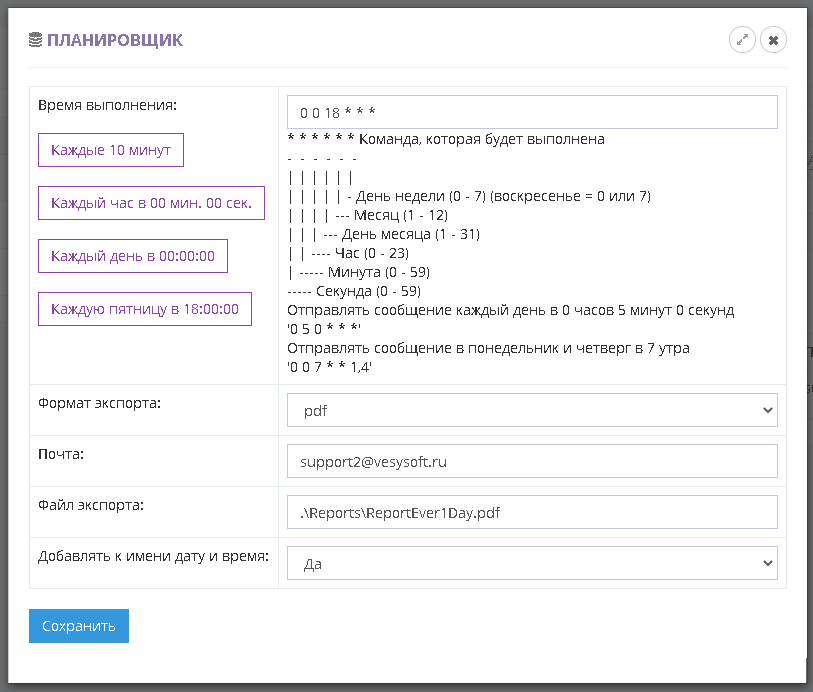
Task: Close the Планировщик dialog with the X icon
Action: (x=773, y=40)
